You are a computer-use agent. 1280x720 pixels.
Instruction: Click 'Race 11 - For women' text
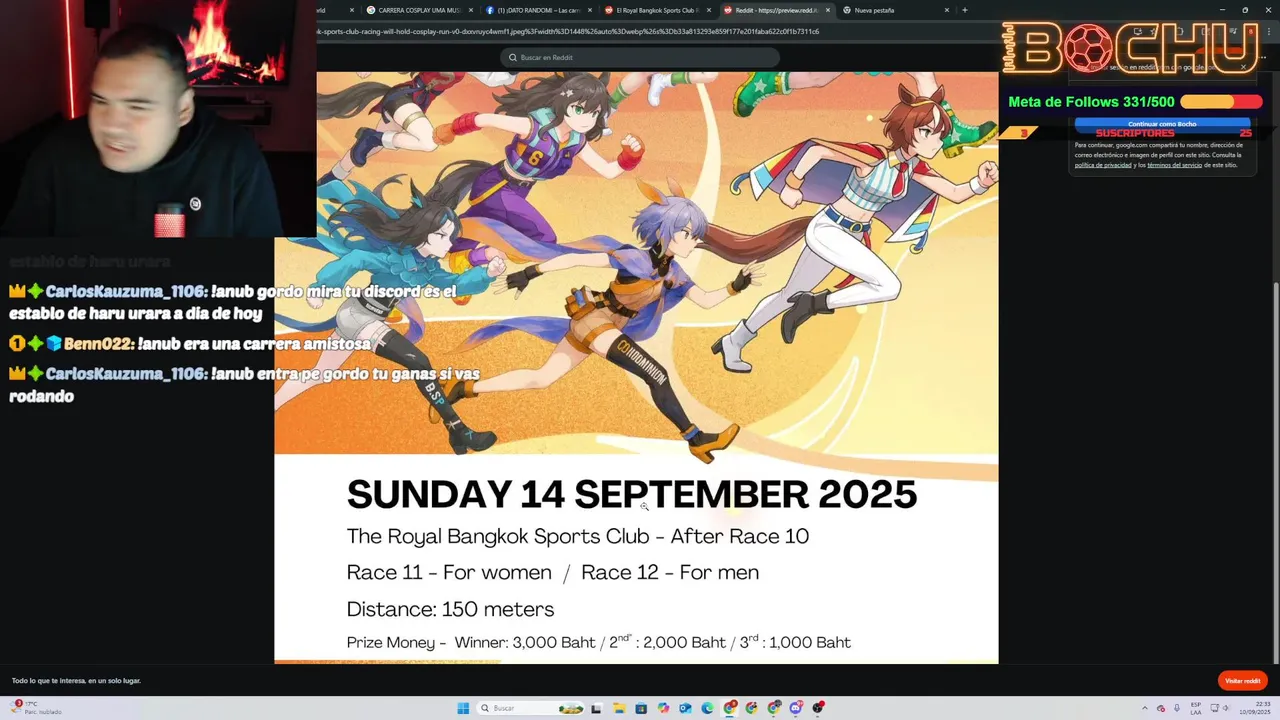click(449, 573)
